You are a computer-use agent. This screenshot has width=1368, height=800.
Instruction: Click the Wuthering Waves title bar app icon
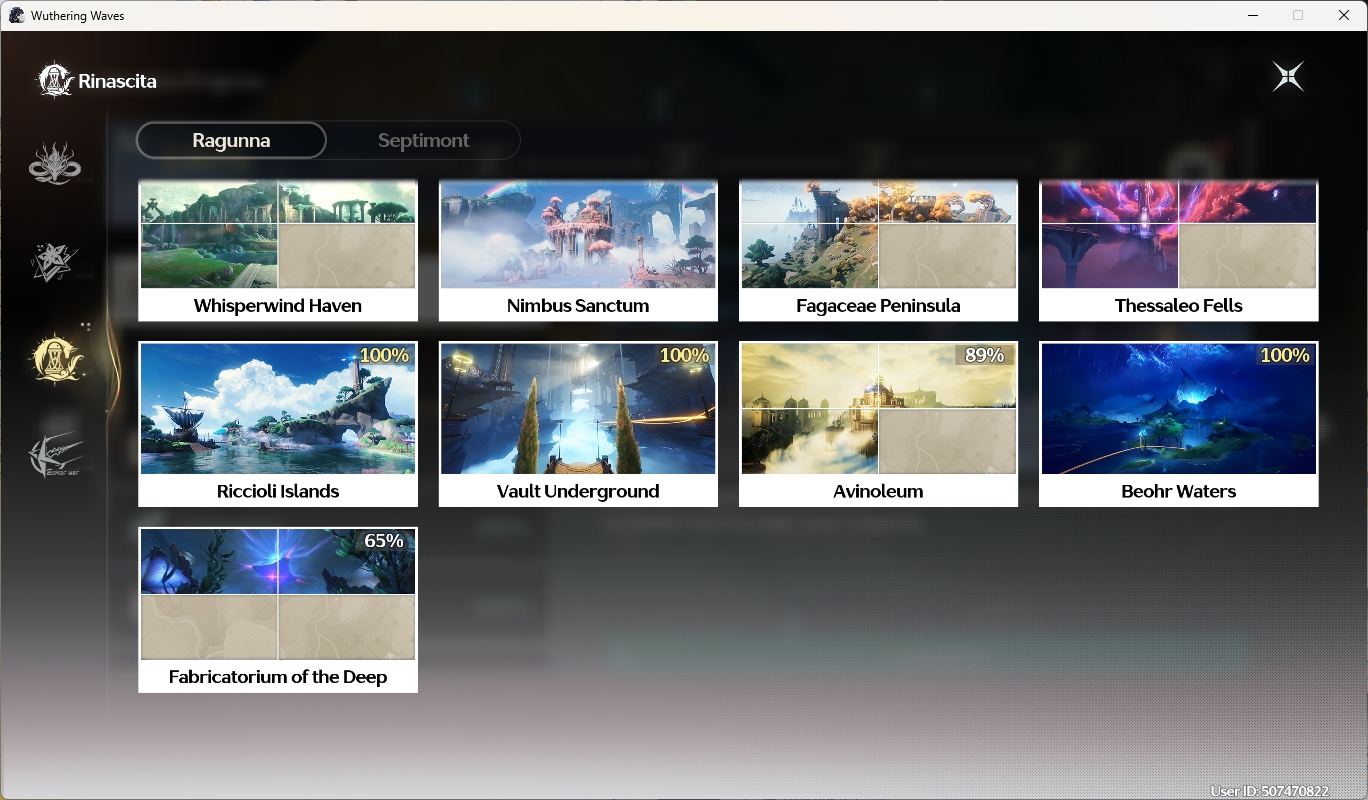tap(16, 15)
